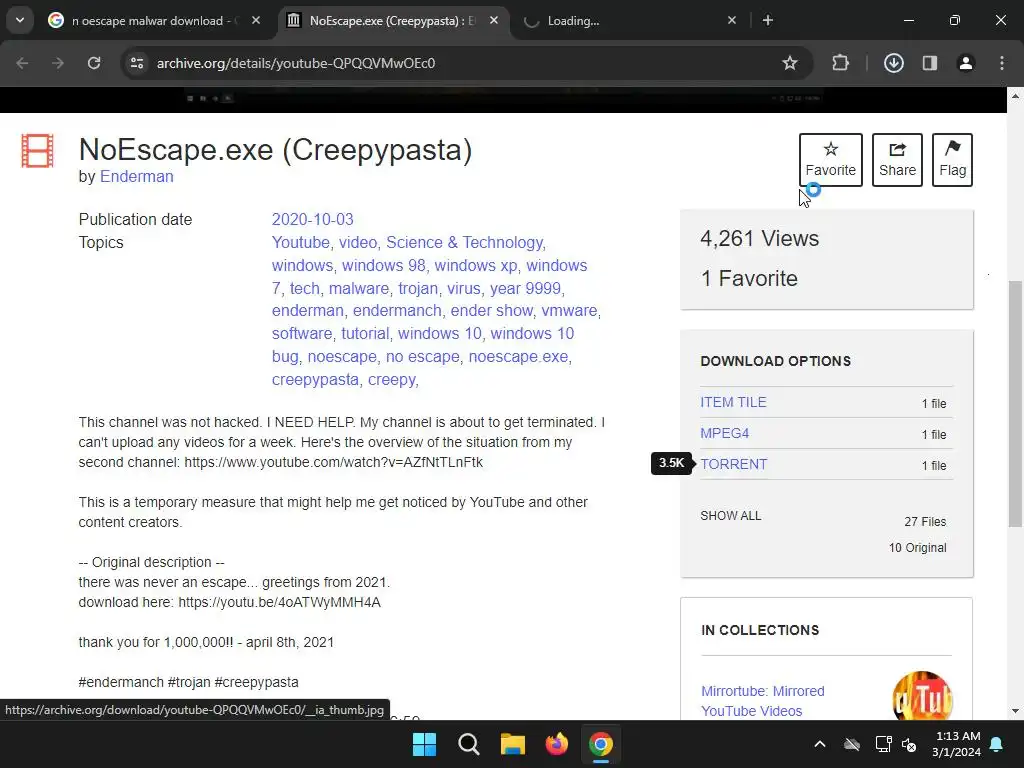This screenshot has width=1024, height=768.
Task: Switch to the Google search tab
Action: click(x=155, y=21)
